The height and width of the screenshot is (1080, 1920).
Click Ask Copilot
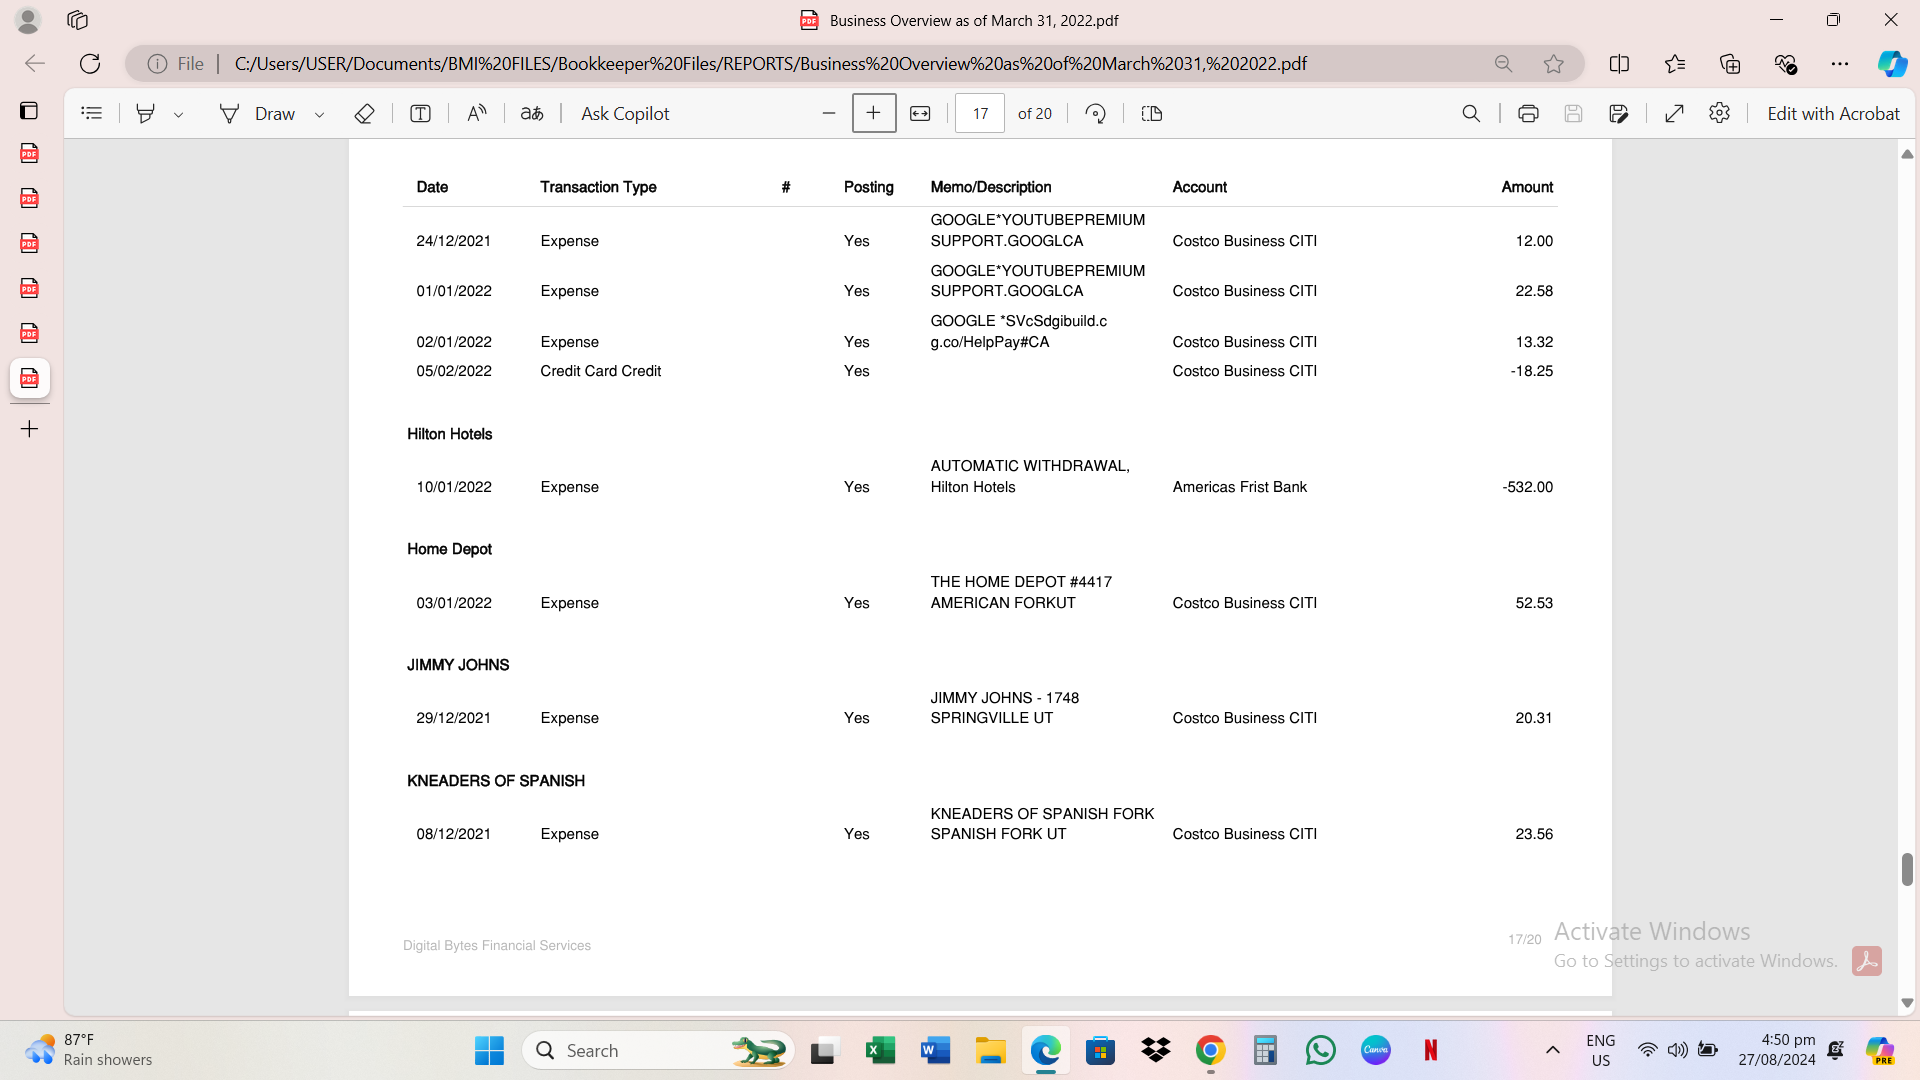tap(625, 114)
